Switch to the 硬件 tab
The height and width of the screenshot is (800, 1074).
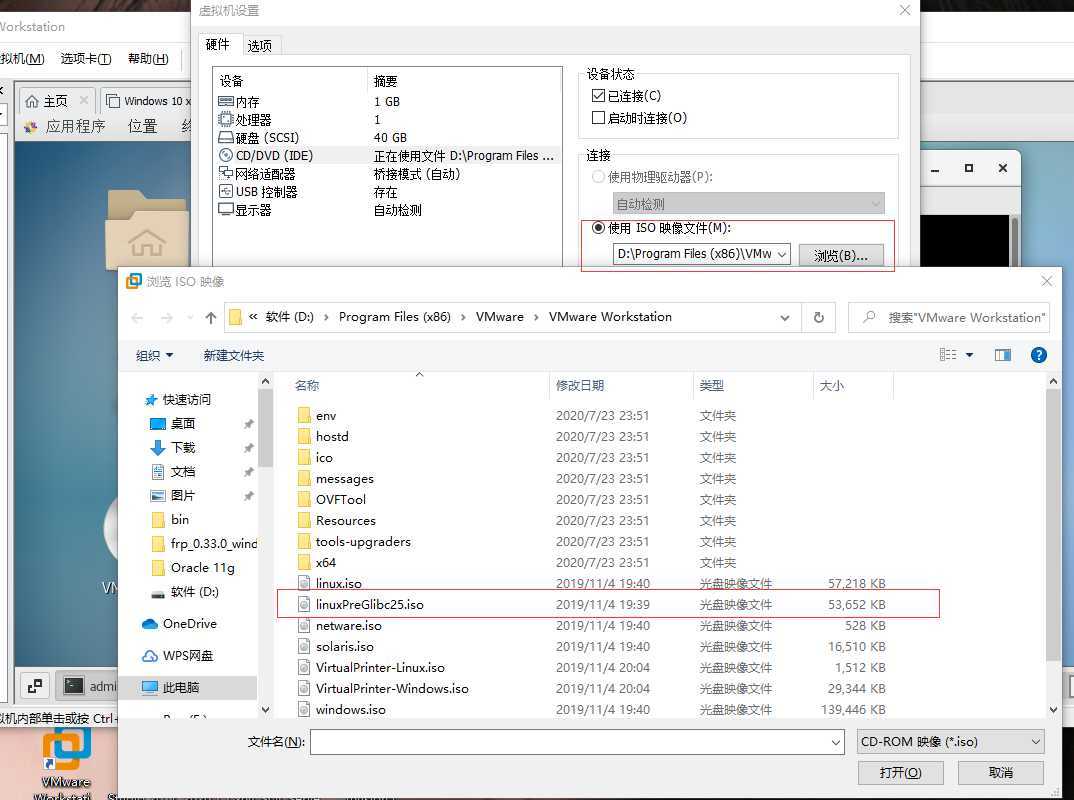click(218, 45)
